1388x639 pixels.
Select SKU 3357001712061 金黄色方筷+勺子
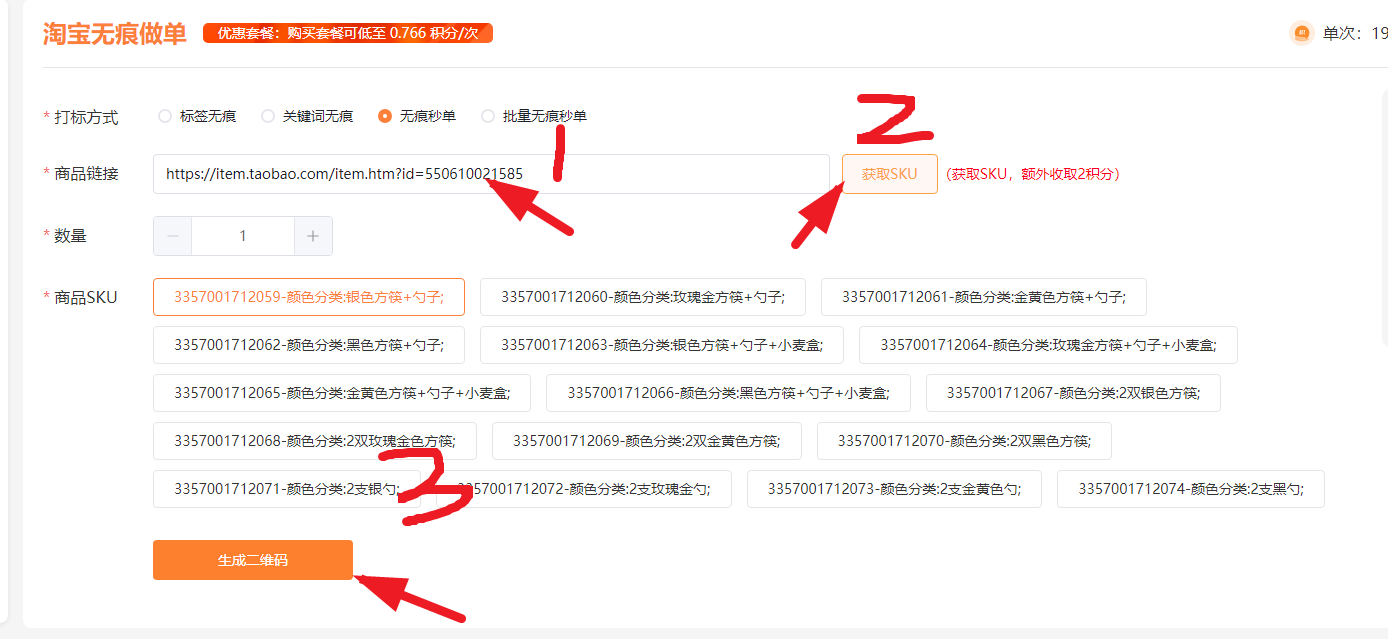pos(984,297)
